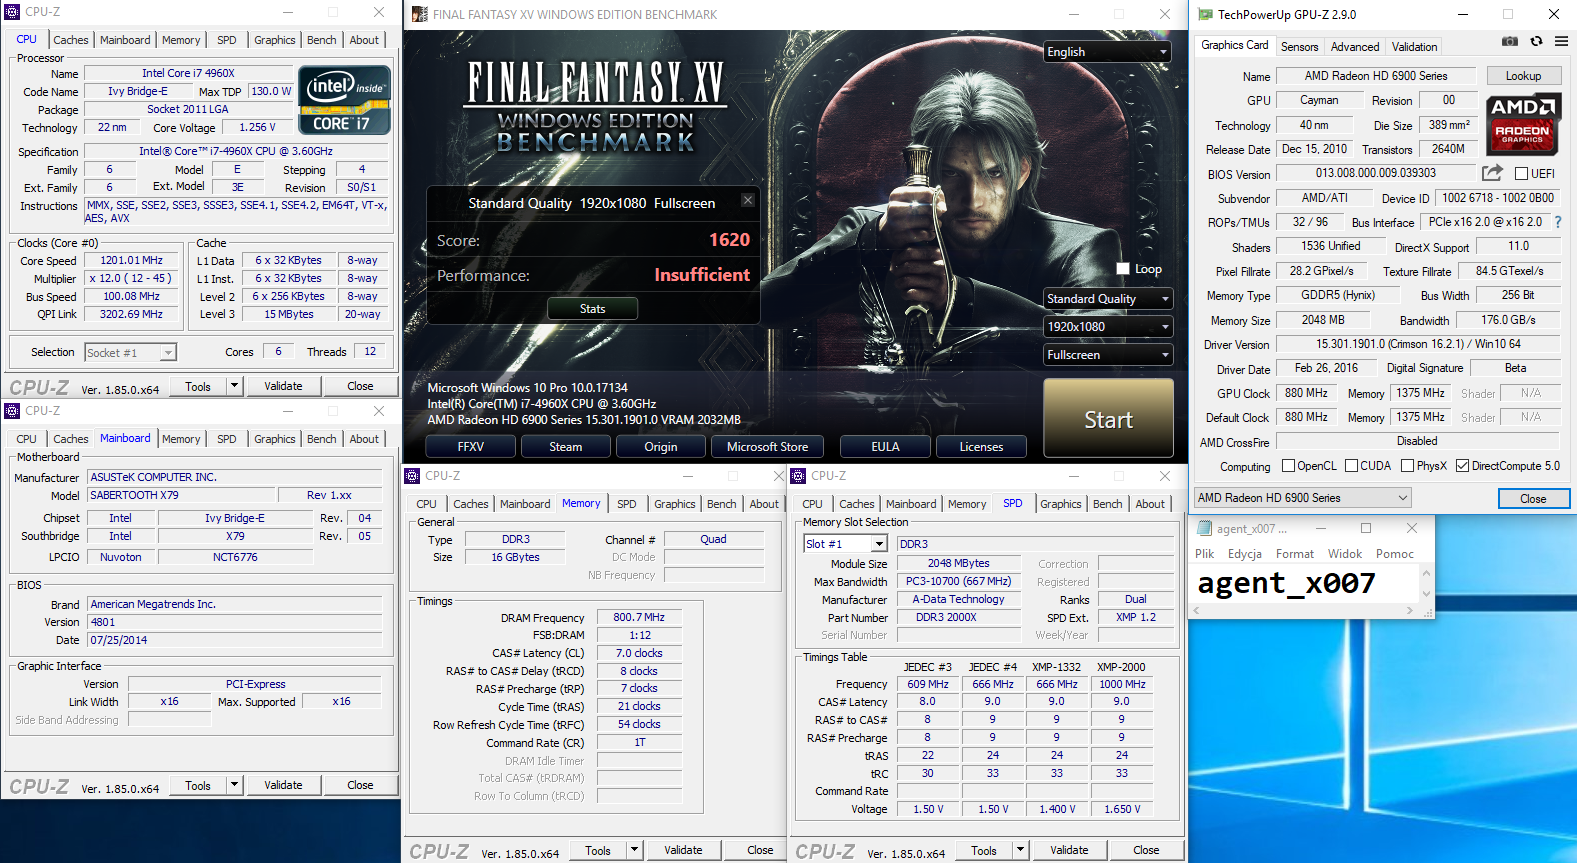Image resolution: width=1577 pixels, height=863 pixels.
Task: Open the English language dropdown
Action: [x=1108, y=52]
